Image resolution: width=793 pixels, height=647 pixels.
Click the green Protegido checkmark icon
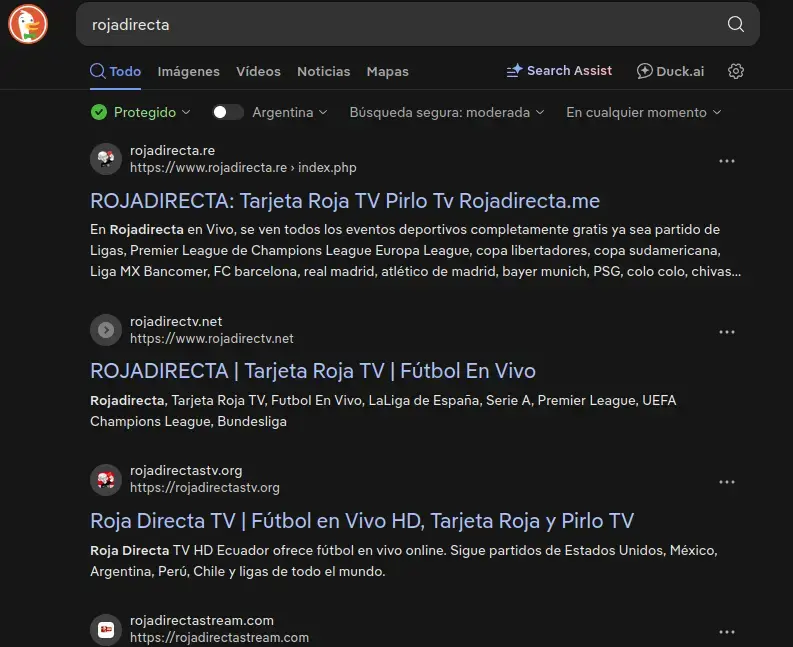(99, 112)
